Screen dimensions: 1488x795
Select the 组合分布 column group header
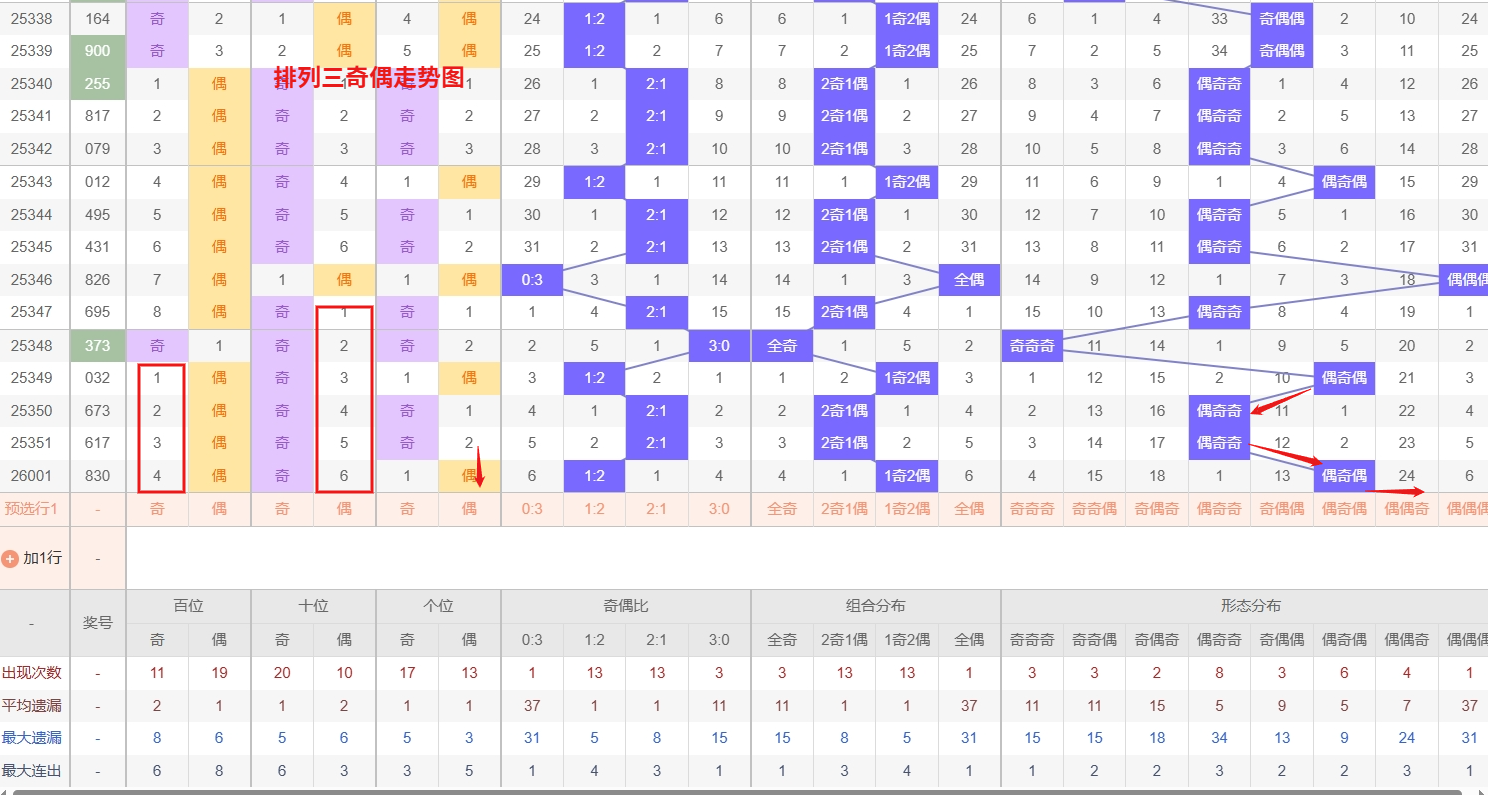coord(875,606)
